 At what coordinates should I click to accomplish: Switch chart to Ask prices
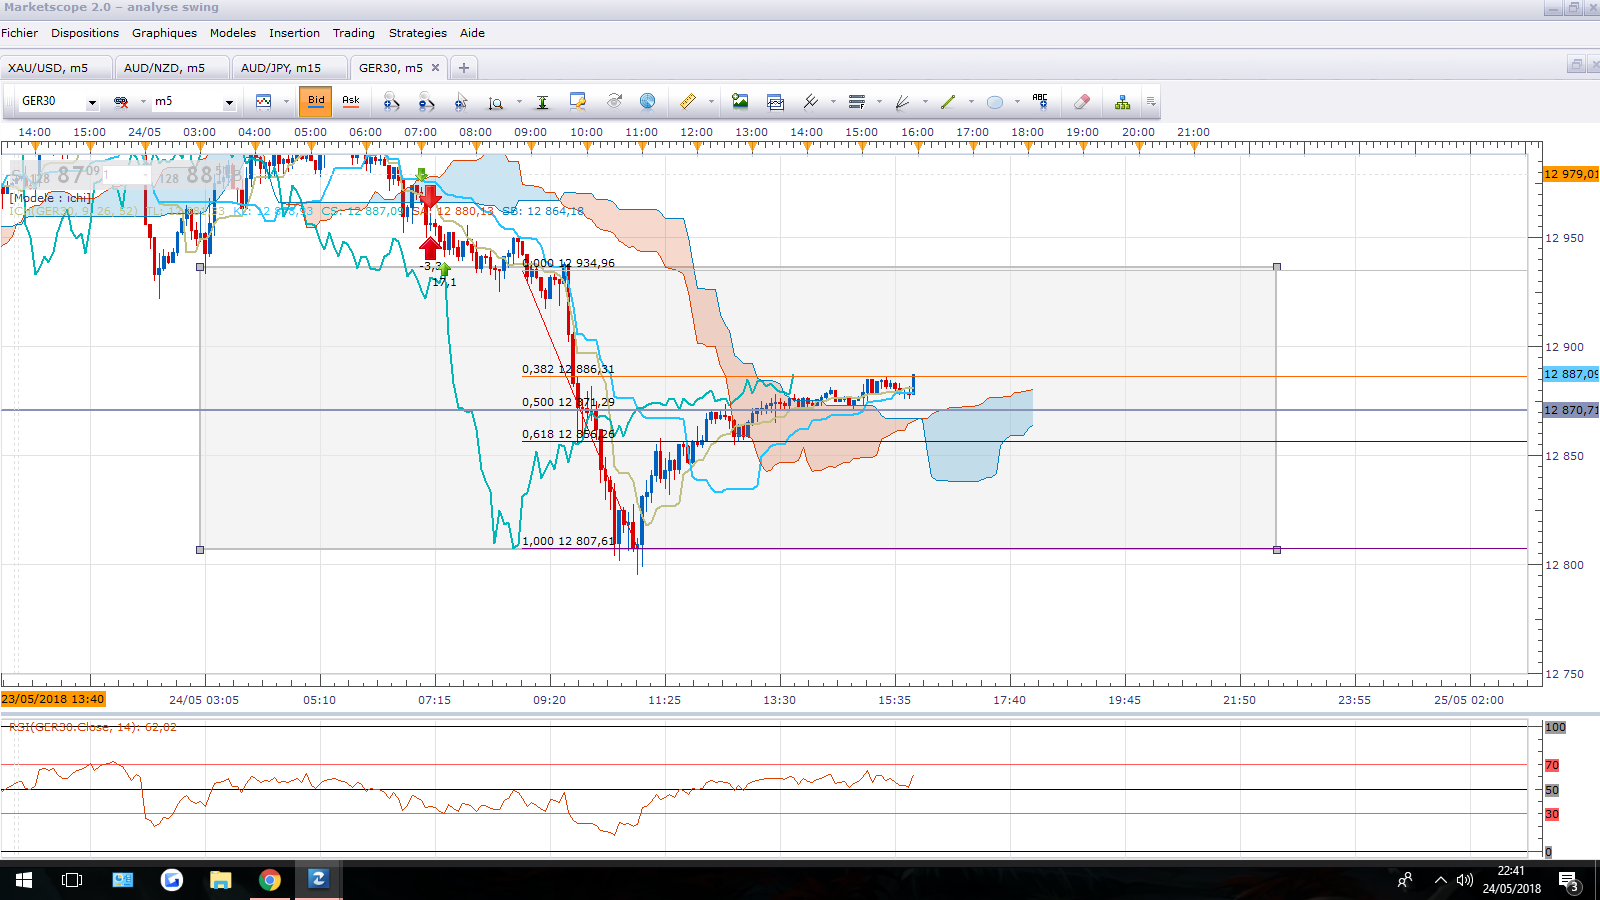pos(351,101)
